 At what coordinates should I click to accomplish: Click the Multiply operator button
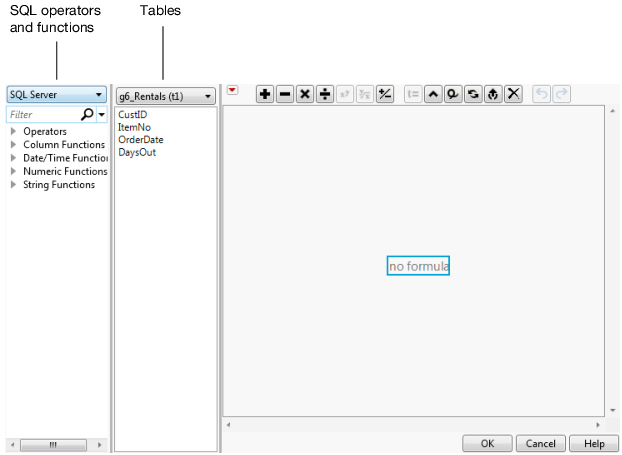305,94
